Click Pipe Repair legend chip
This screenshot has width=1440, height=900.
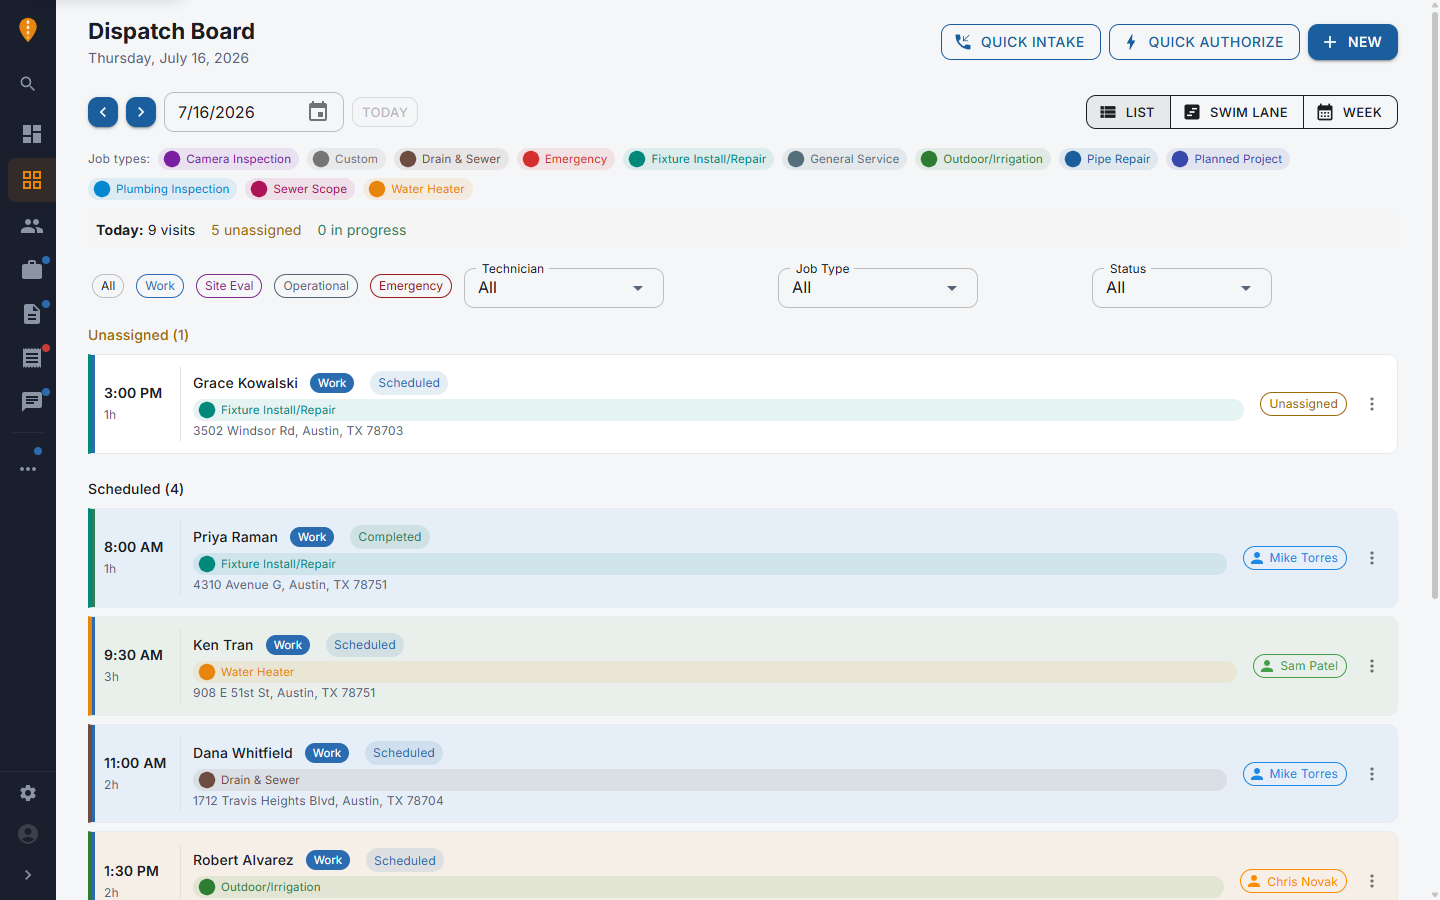tap(1108, 159)
